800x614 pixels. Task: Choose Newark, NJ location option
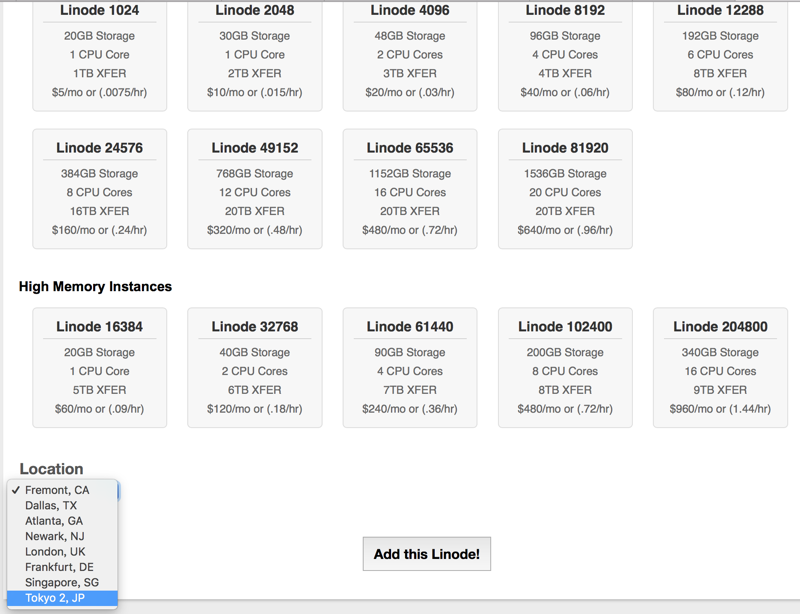[62, 536]
